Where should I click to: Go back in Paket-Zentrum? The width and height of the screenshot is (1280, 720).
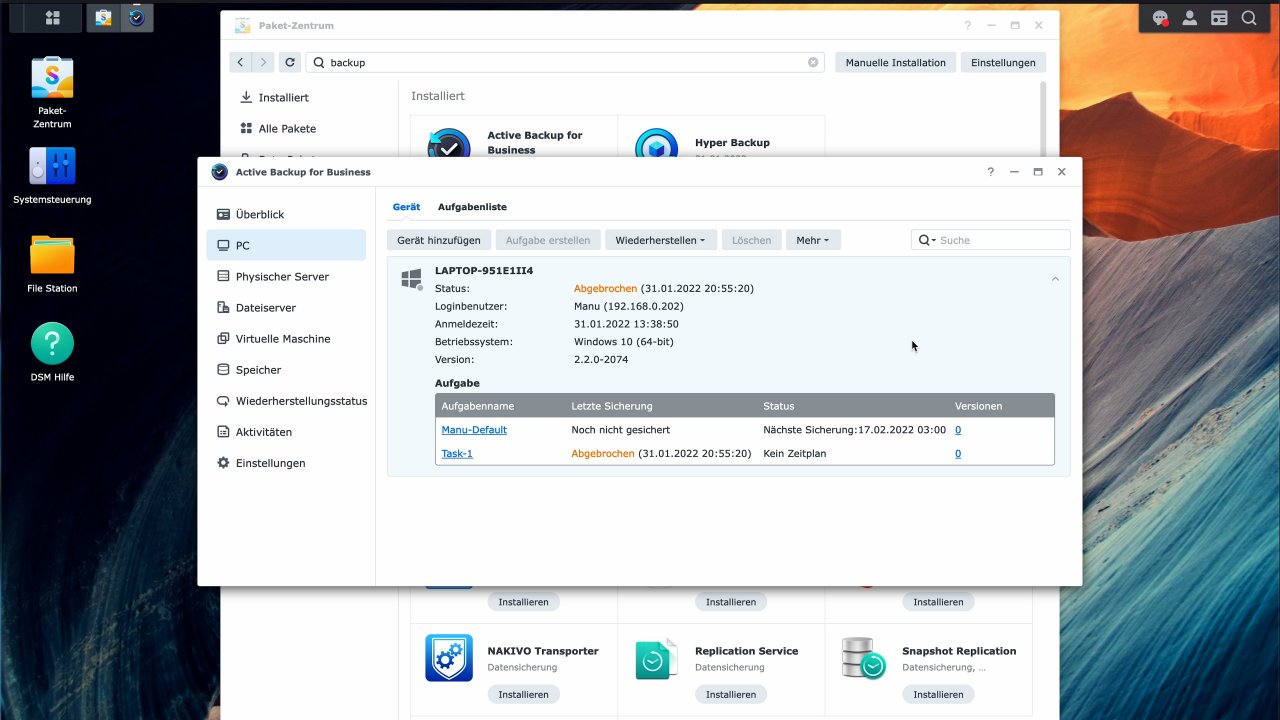tap(240, 62)
